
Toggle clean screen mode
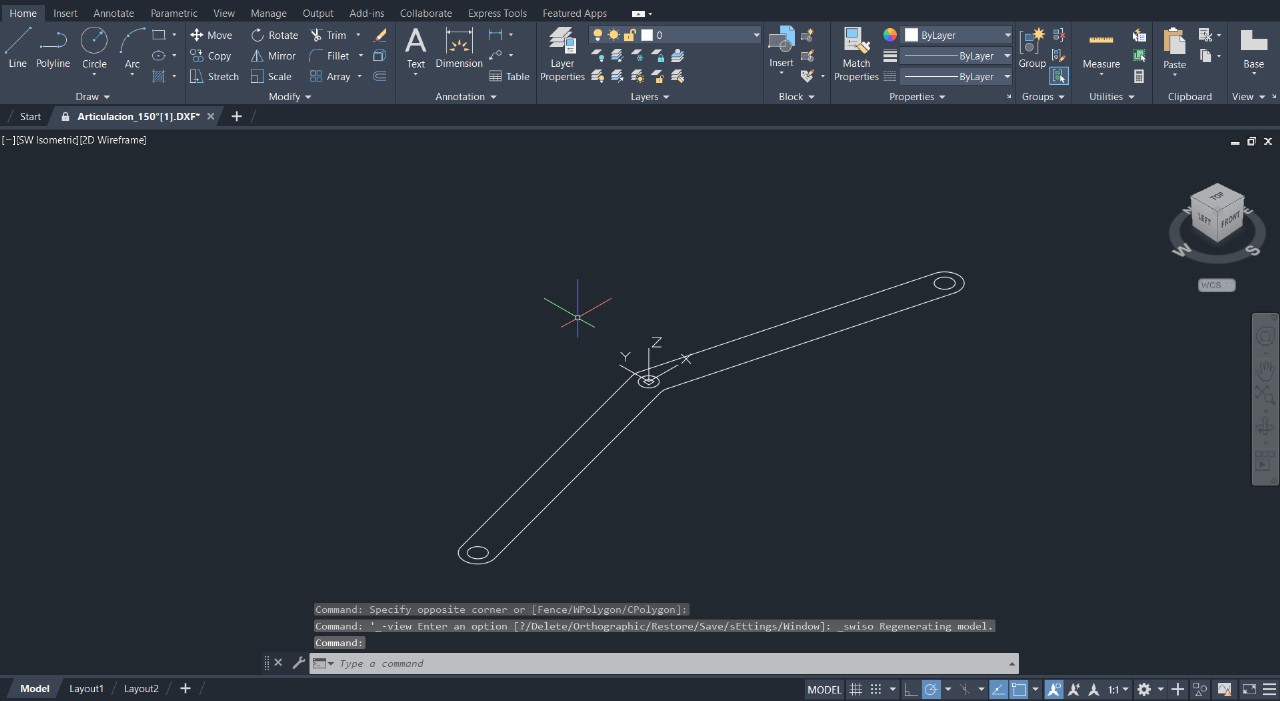click(1250, 689)
